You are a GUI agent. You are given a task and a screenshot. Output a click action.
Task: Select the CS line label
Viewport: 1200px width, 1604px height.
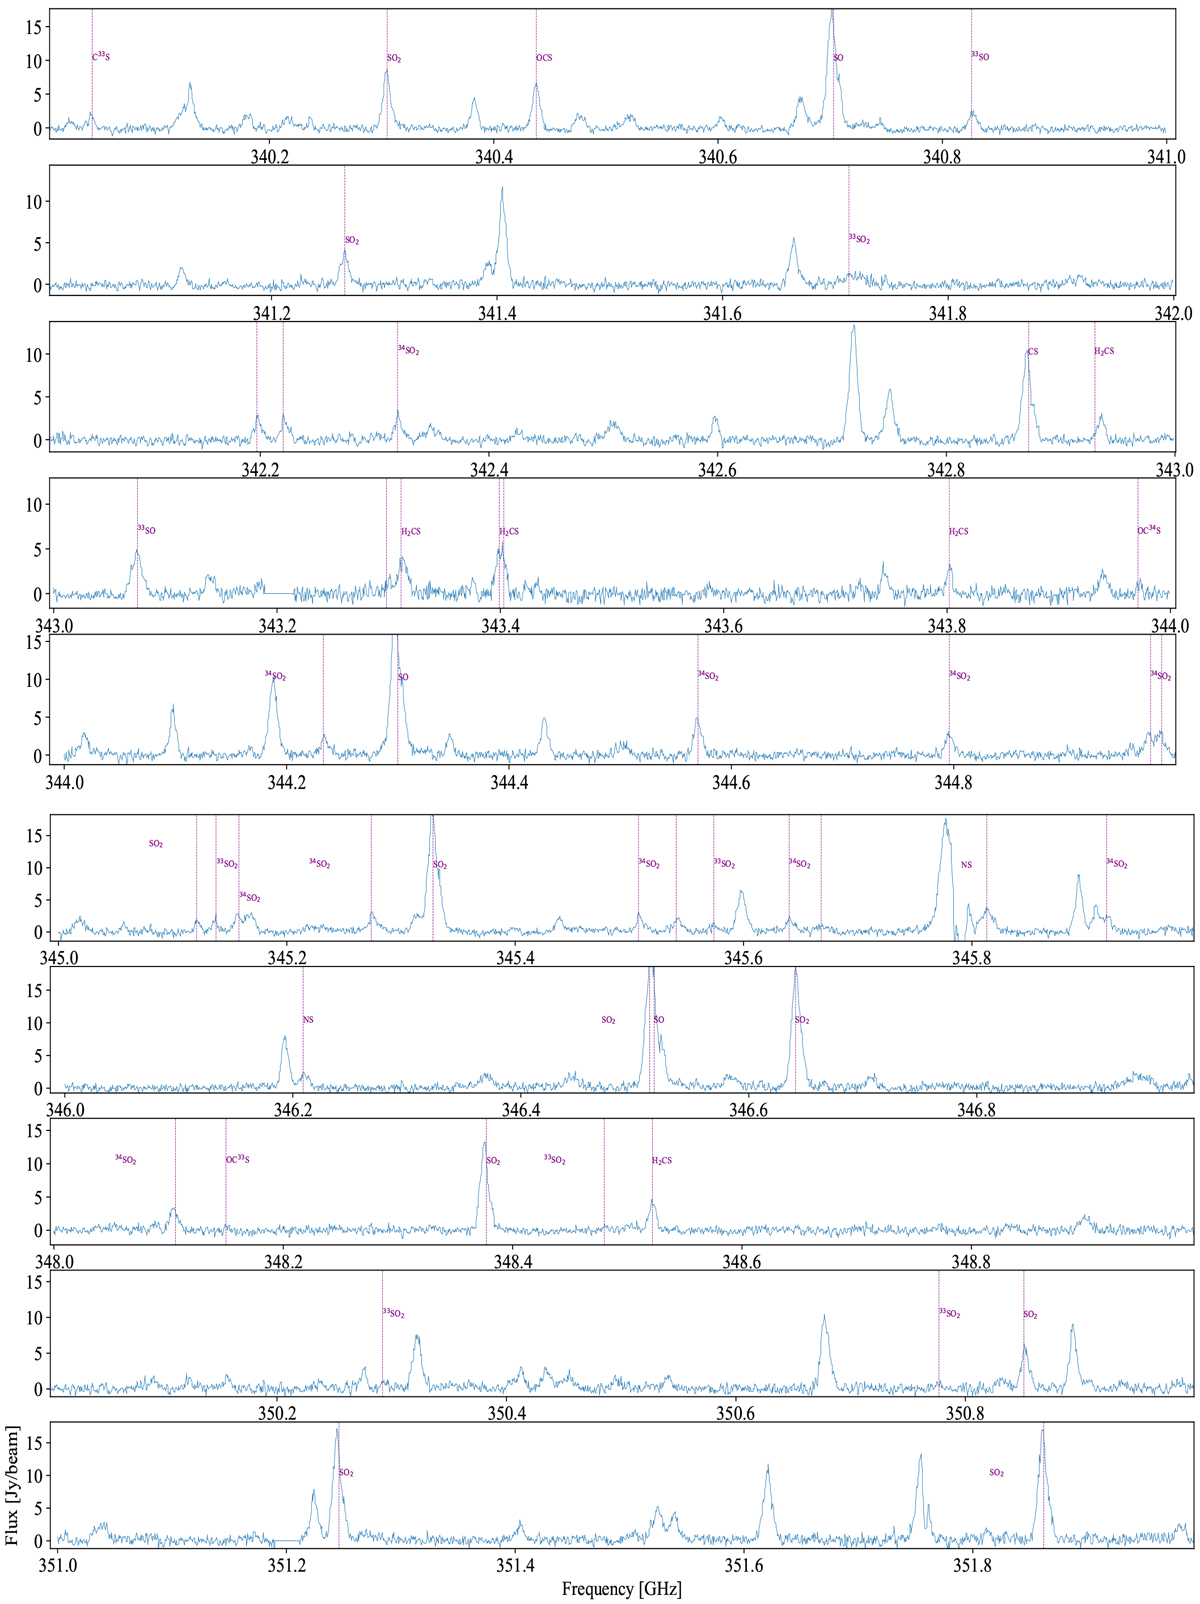(x=1033, y=352)
